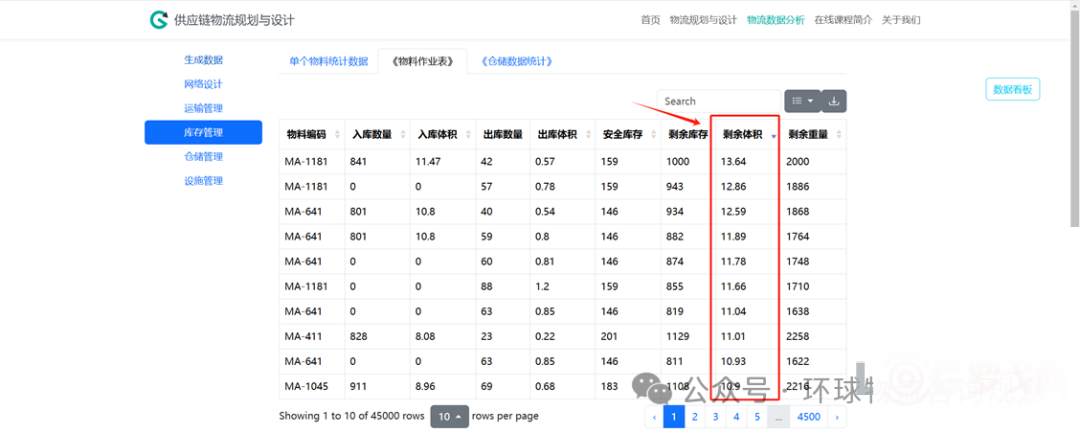
Task: Click remaining volume value 12.86
Action: tap(734, 187)
